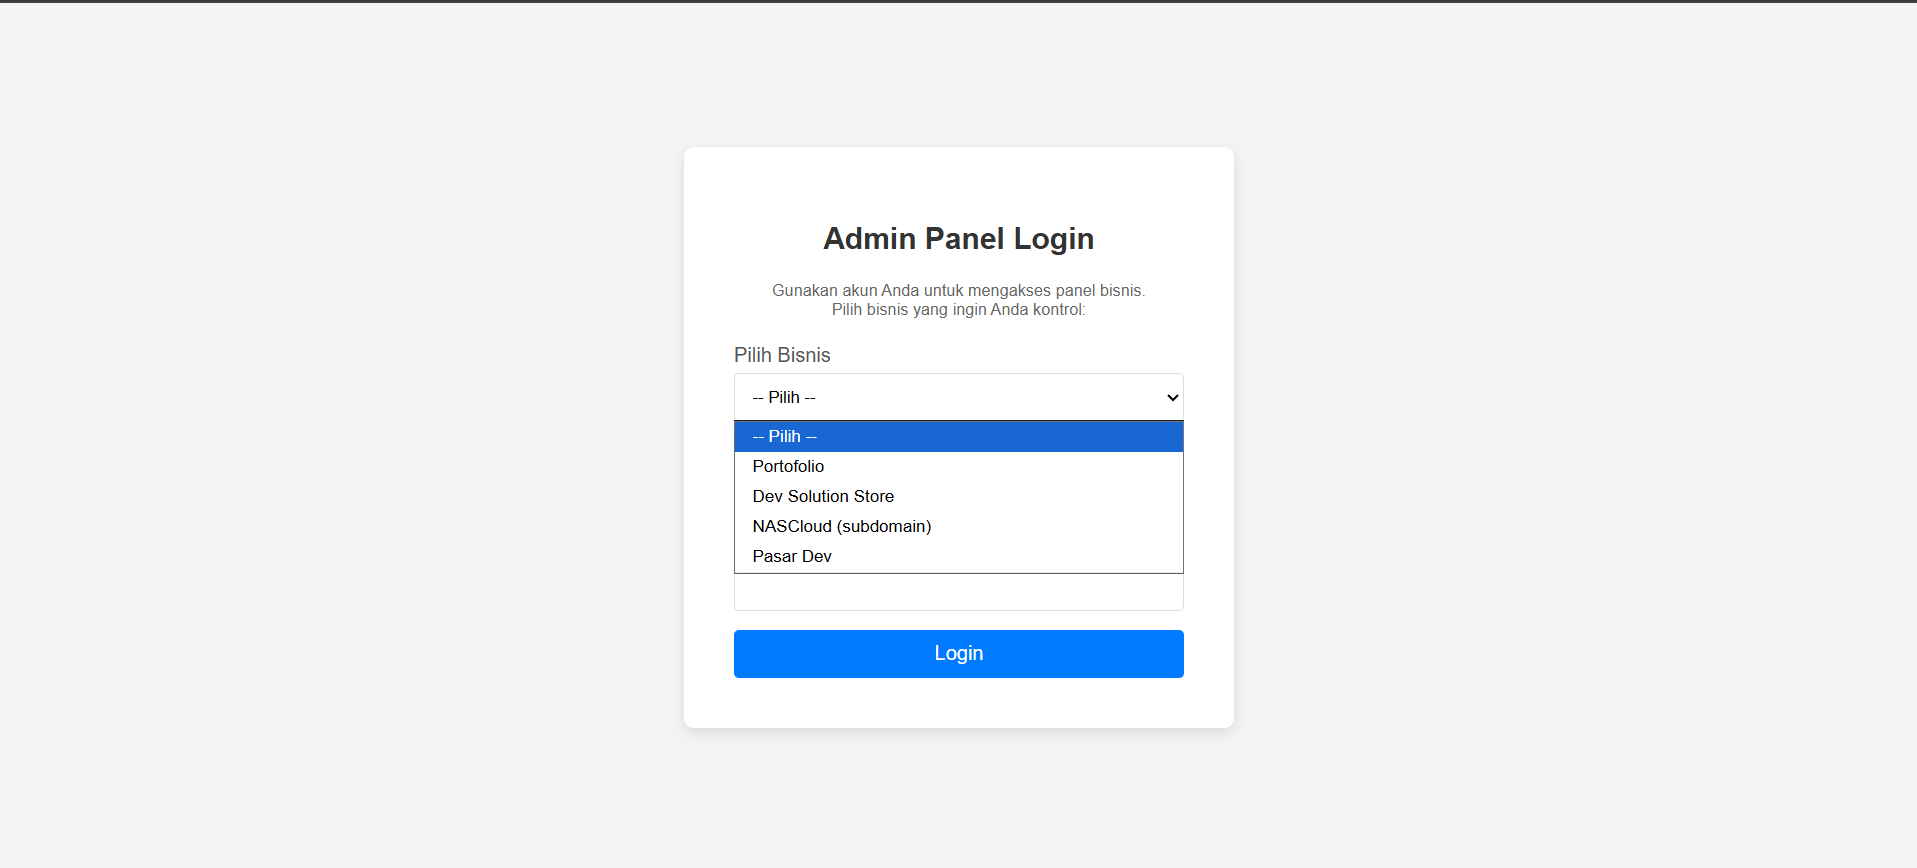Click the Login submit control
1917x868 pixels.
957,653
